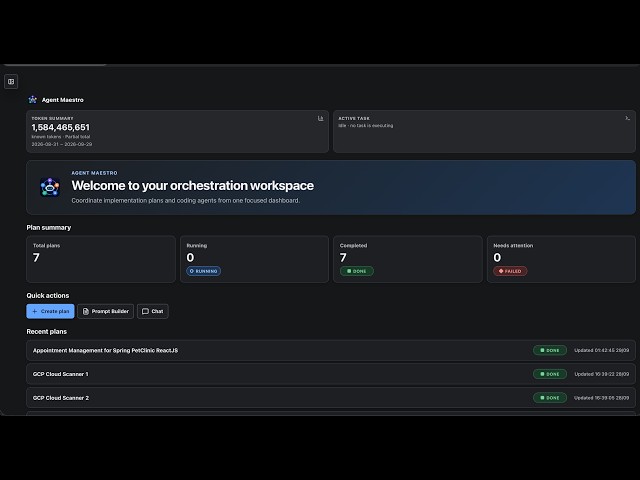The image size is (640, 480).
Task: Click the DONE badge under Completed
Action: tap(357, 271)
